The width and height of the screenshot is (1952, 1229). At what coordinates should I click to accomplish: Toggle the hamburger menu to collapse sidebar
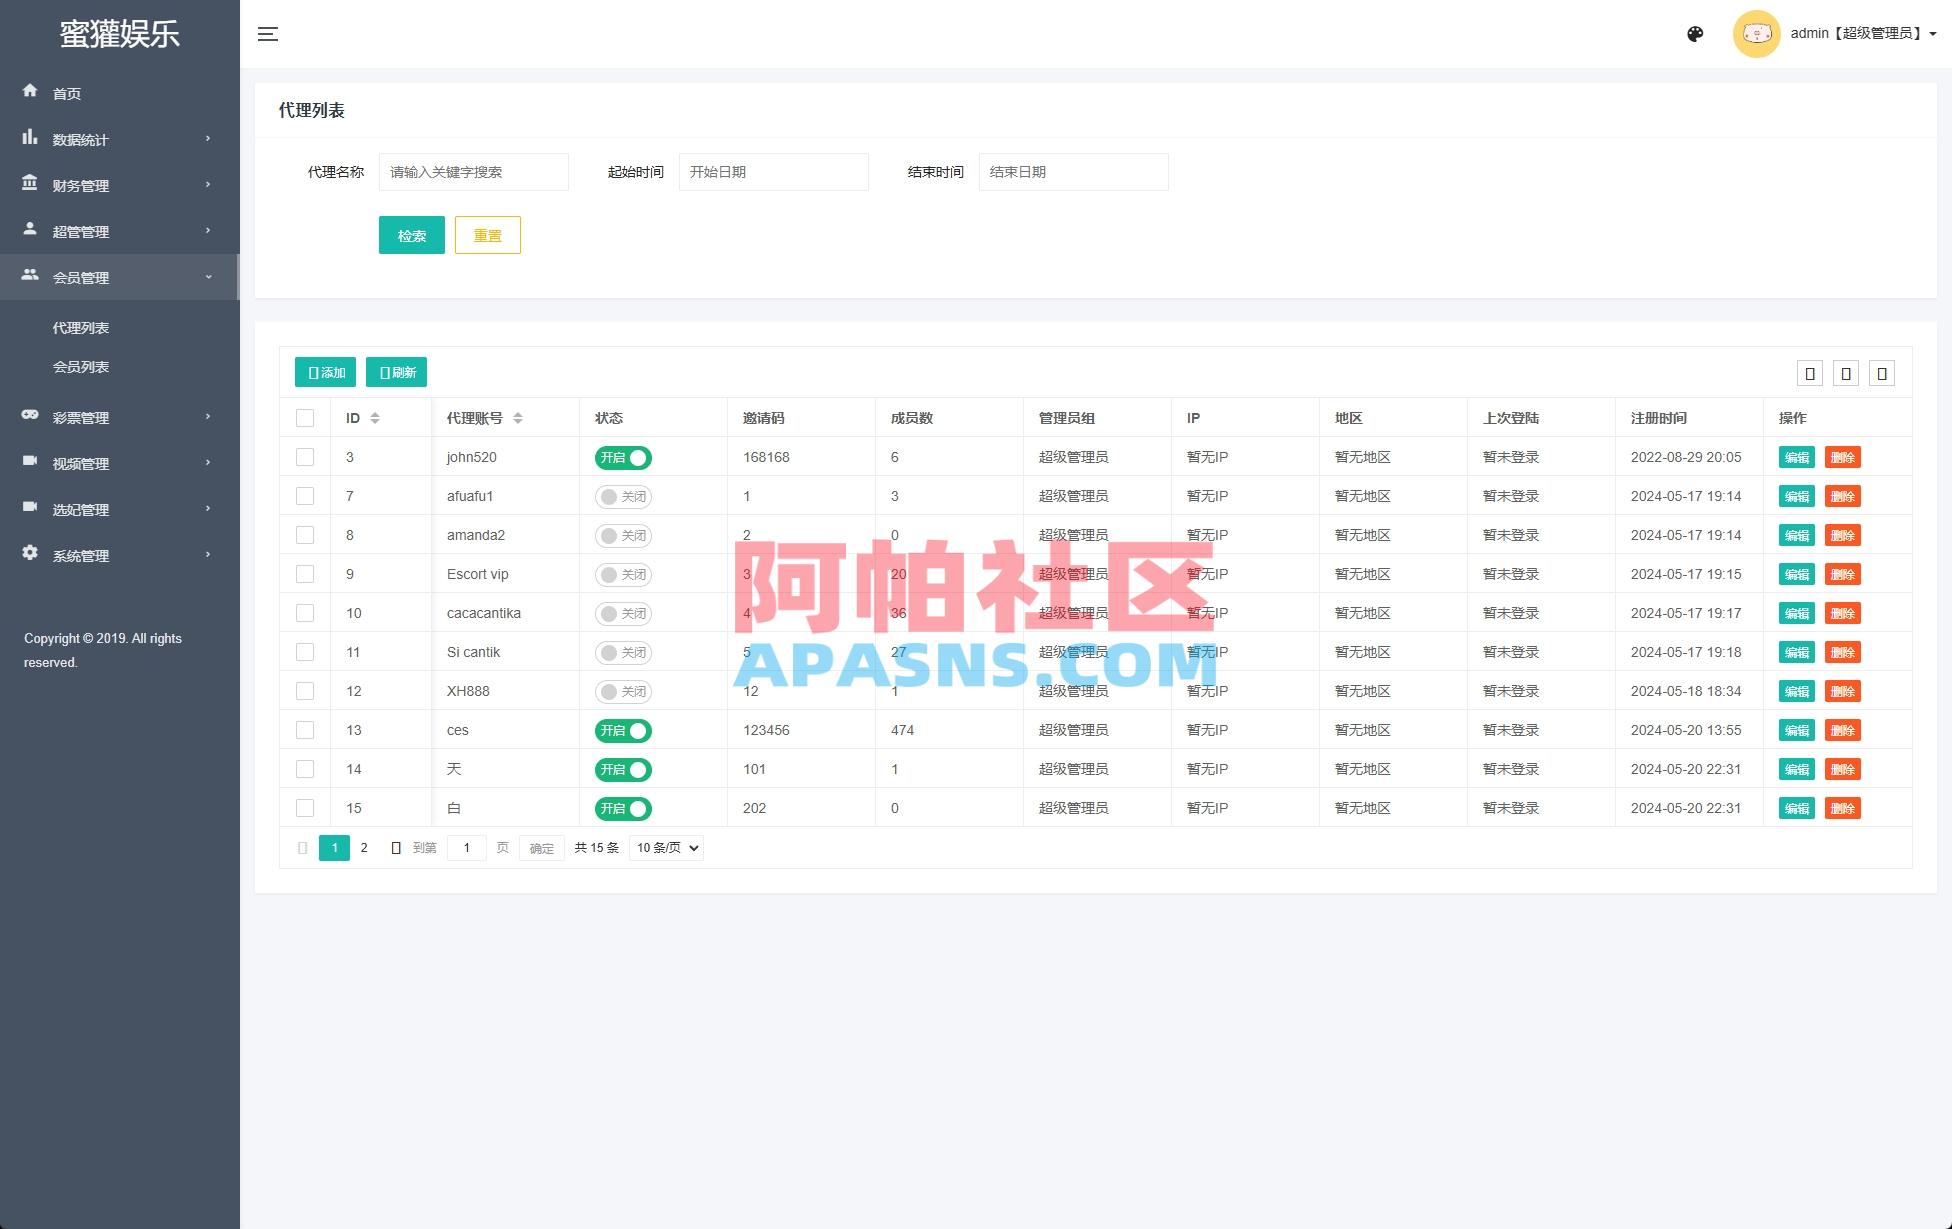point(267,33)
